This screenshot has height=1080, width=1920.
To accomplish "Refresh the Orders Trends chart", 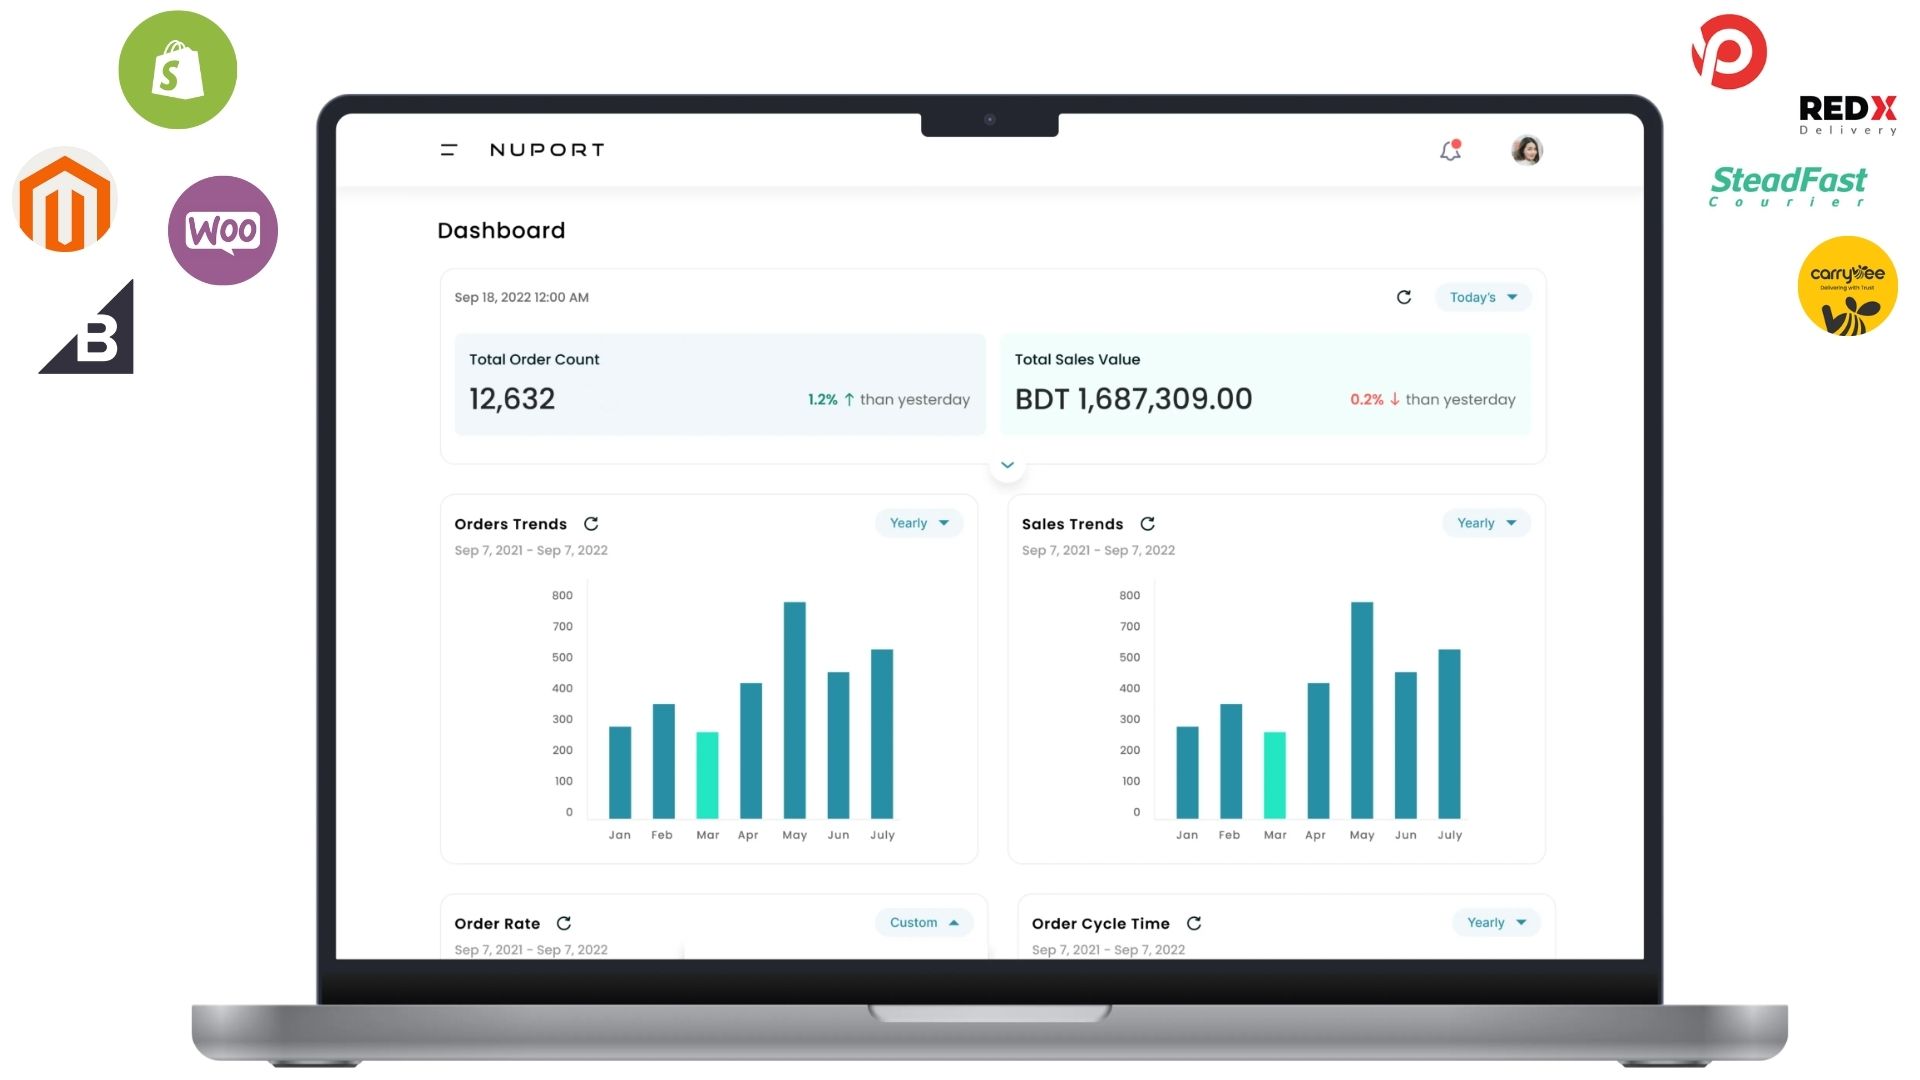I will (591, 523).
